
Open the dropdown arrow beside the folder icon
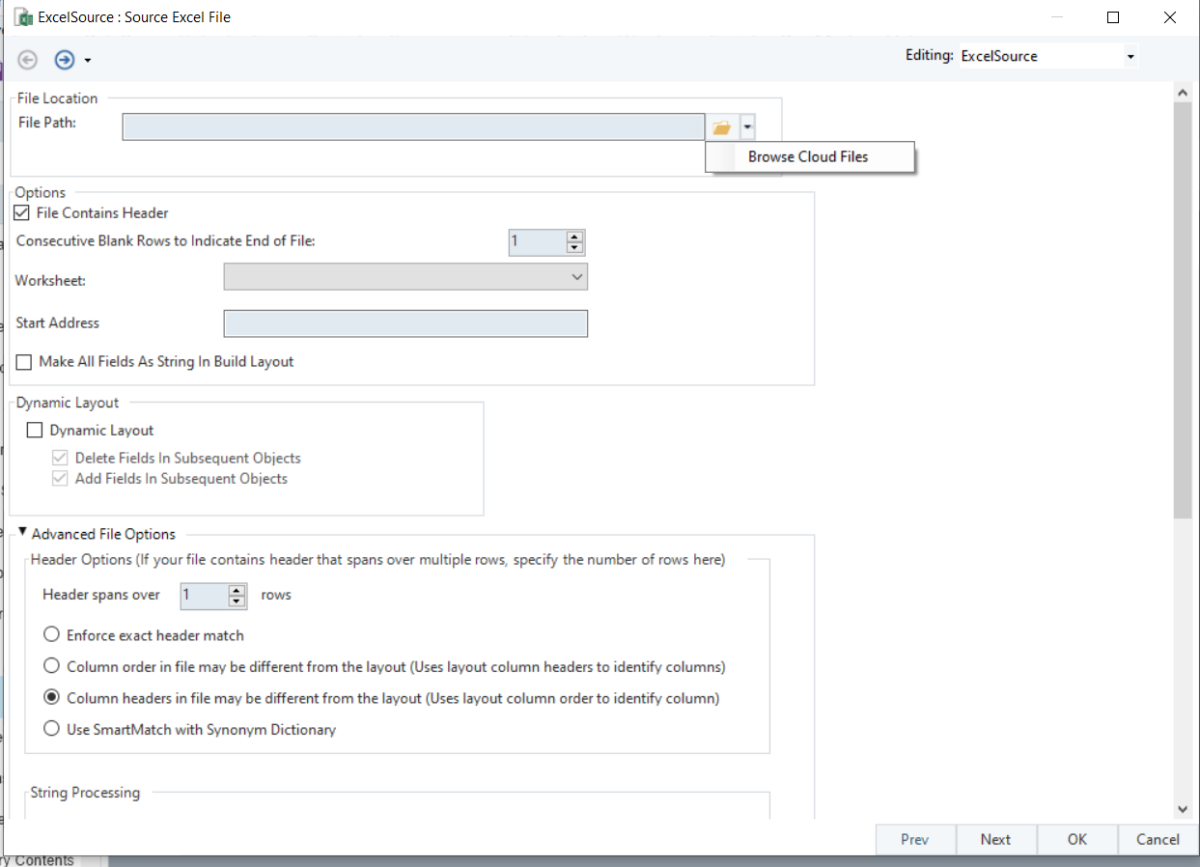[x=747, y=126]
